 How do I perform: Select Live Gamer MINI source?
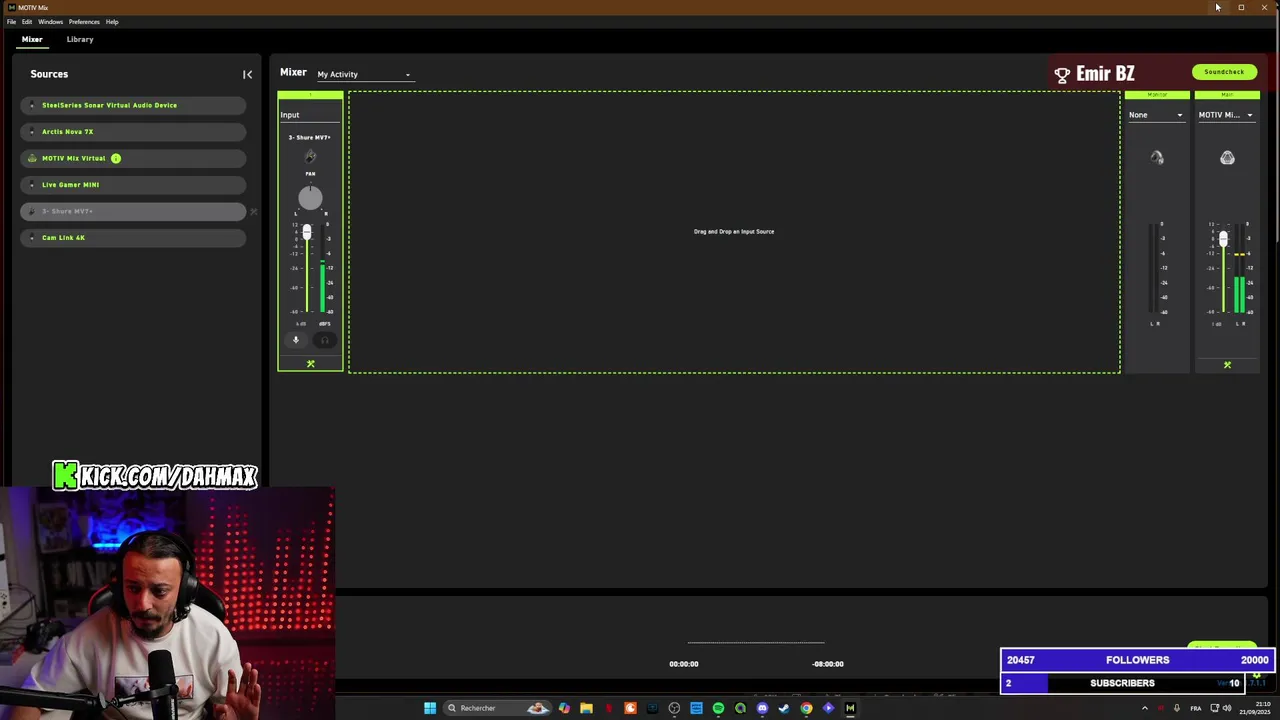(133, 184)
